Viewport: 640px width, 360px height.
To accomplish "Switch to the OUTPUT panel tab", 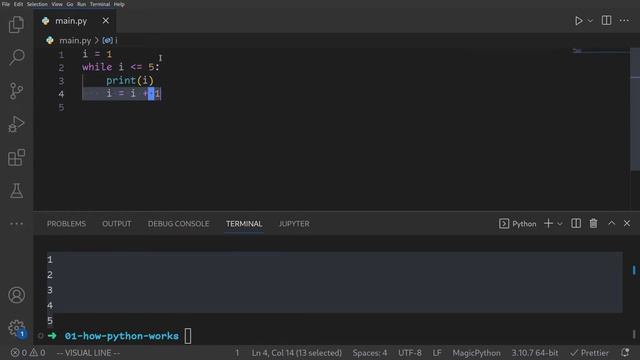I will tap(117, 224).
